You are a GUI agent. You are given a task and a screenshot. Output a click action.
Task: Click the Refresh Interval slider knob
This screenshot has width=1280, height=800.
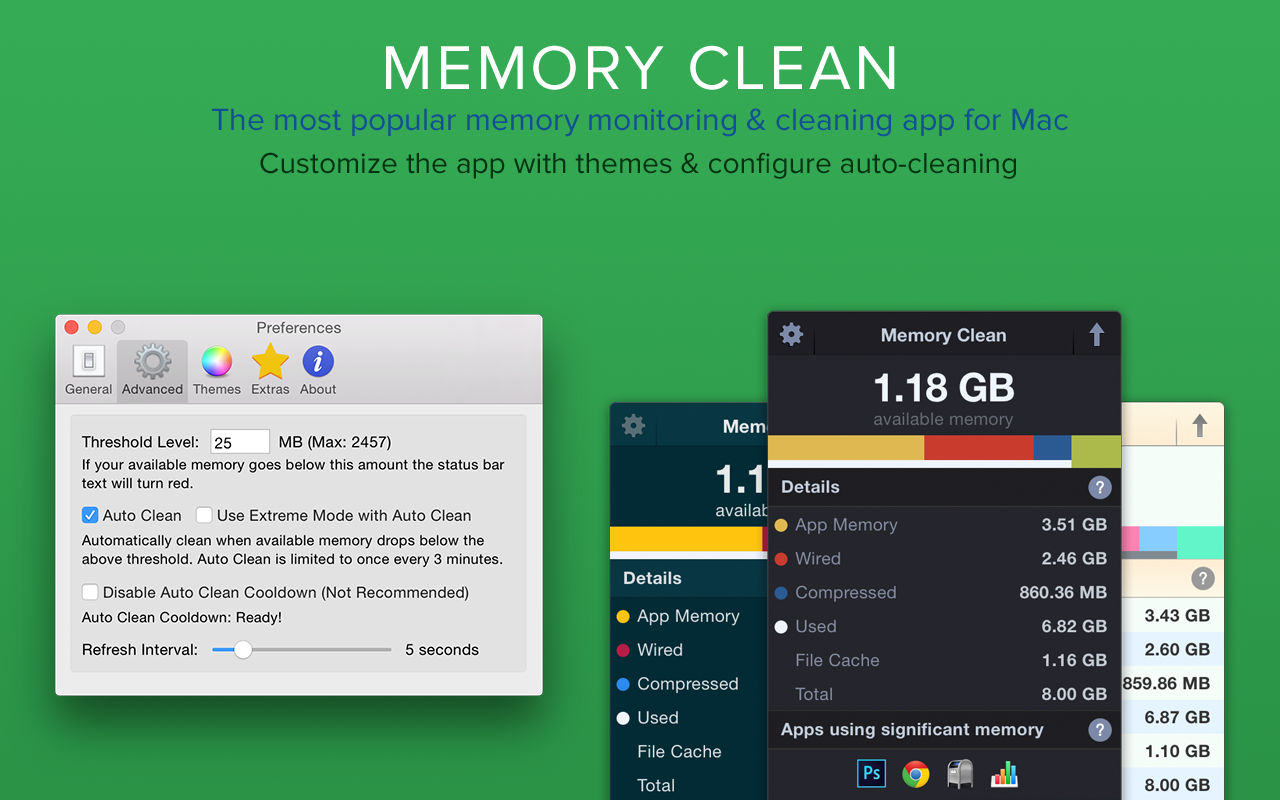click(243, 650)
